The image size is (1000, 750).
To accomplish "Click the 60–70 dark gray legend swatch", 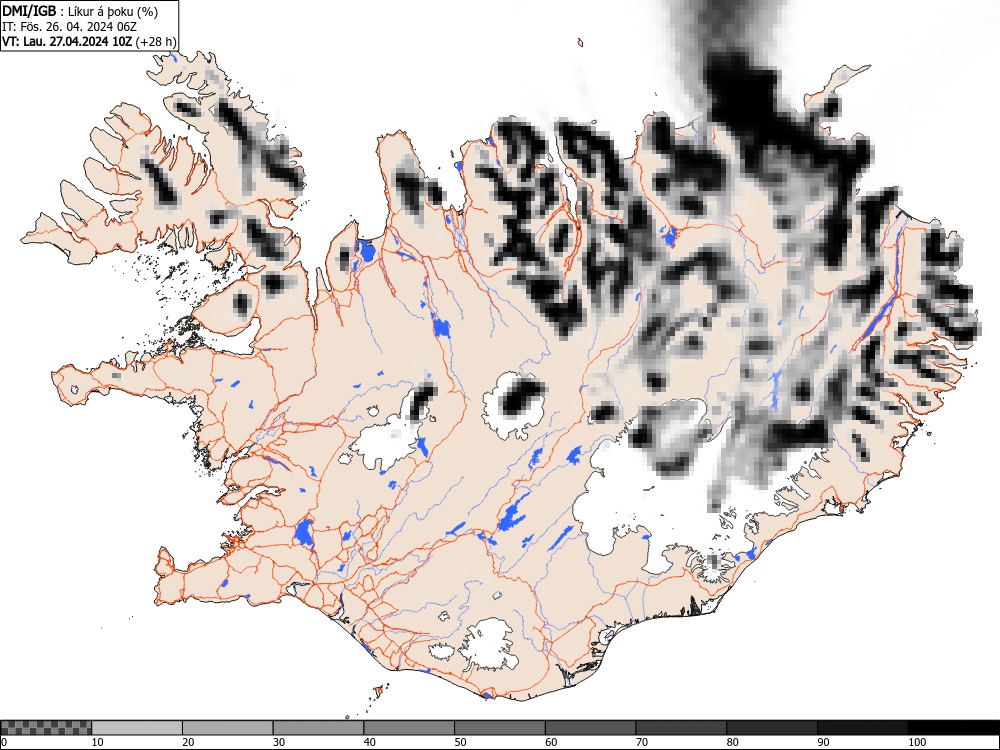I will tap(591, 728).
